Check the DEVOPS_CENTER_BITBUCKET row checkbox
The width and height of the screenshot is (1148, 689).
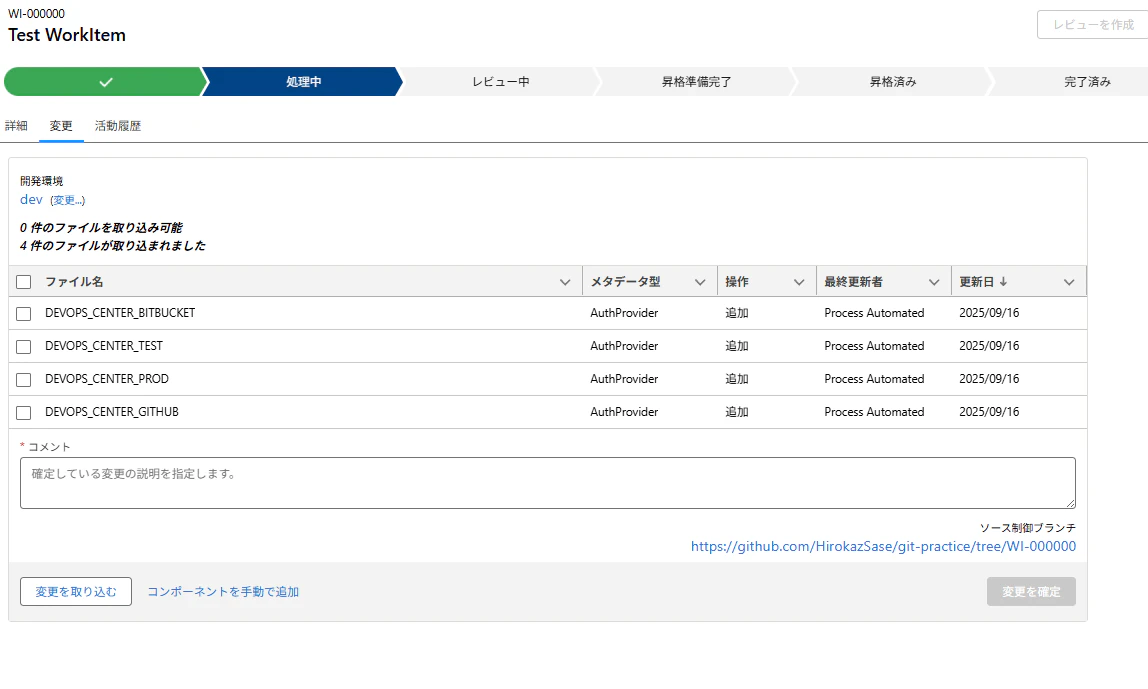(23, 313)
